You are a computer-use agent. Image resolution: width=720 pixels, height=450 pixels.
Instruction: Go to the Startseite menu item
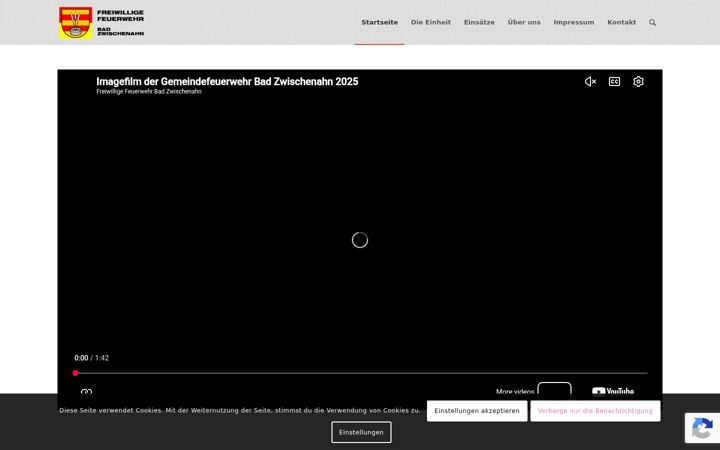(x=380, y=22)
